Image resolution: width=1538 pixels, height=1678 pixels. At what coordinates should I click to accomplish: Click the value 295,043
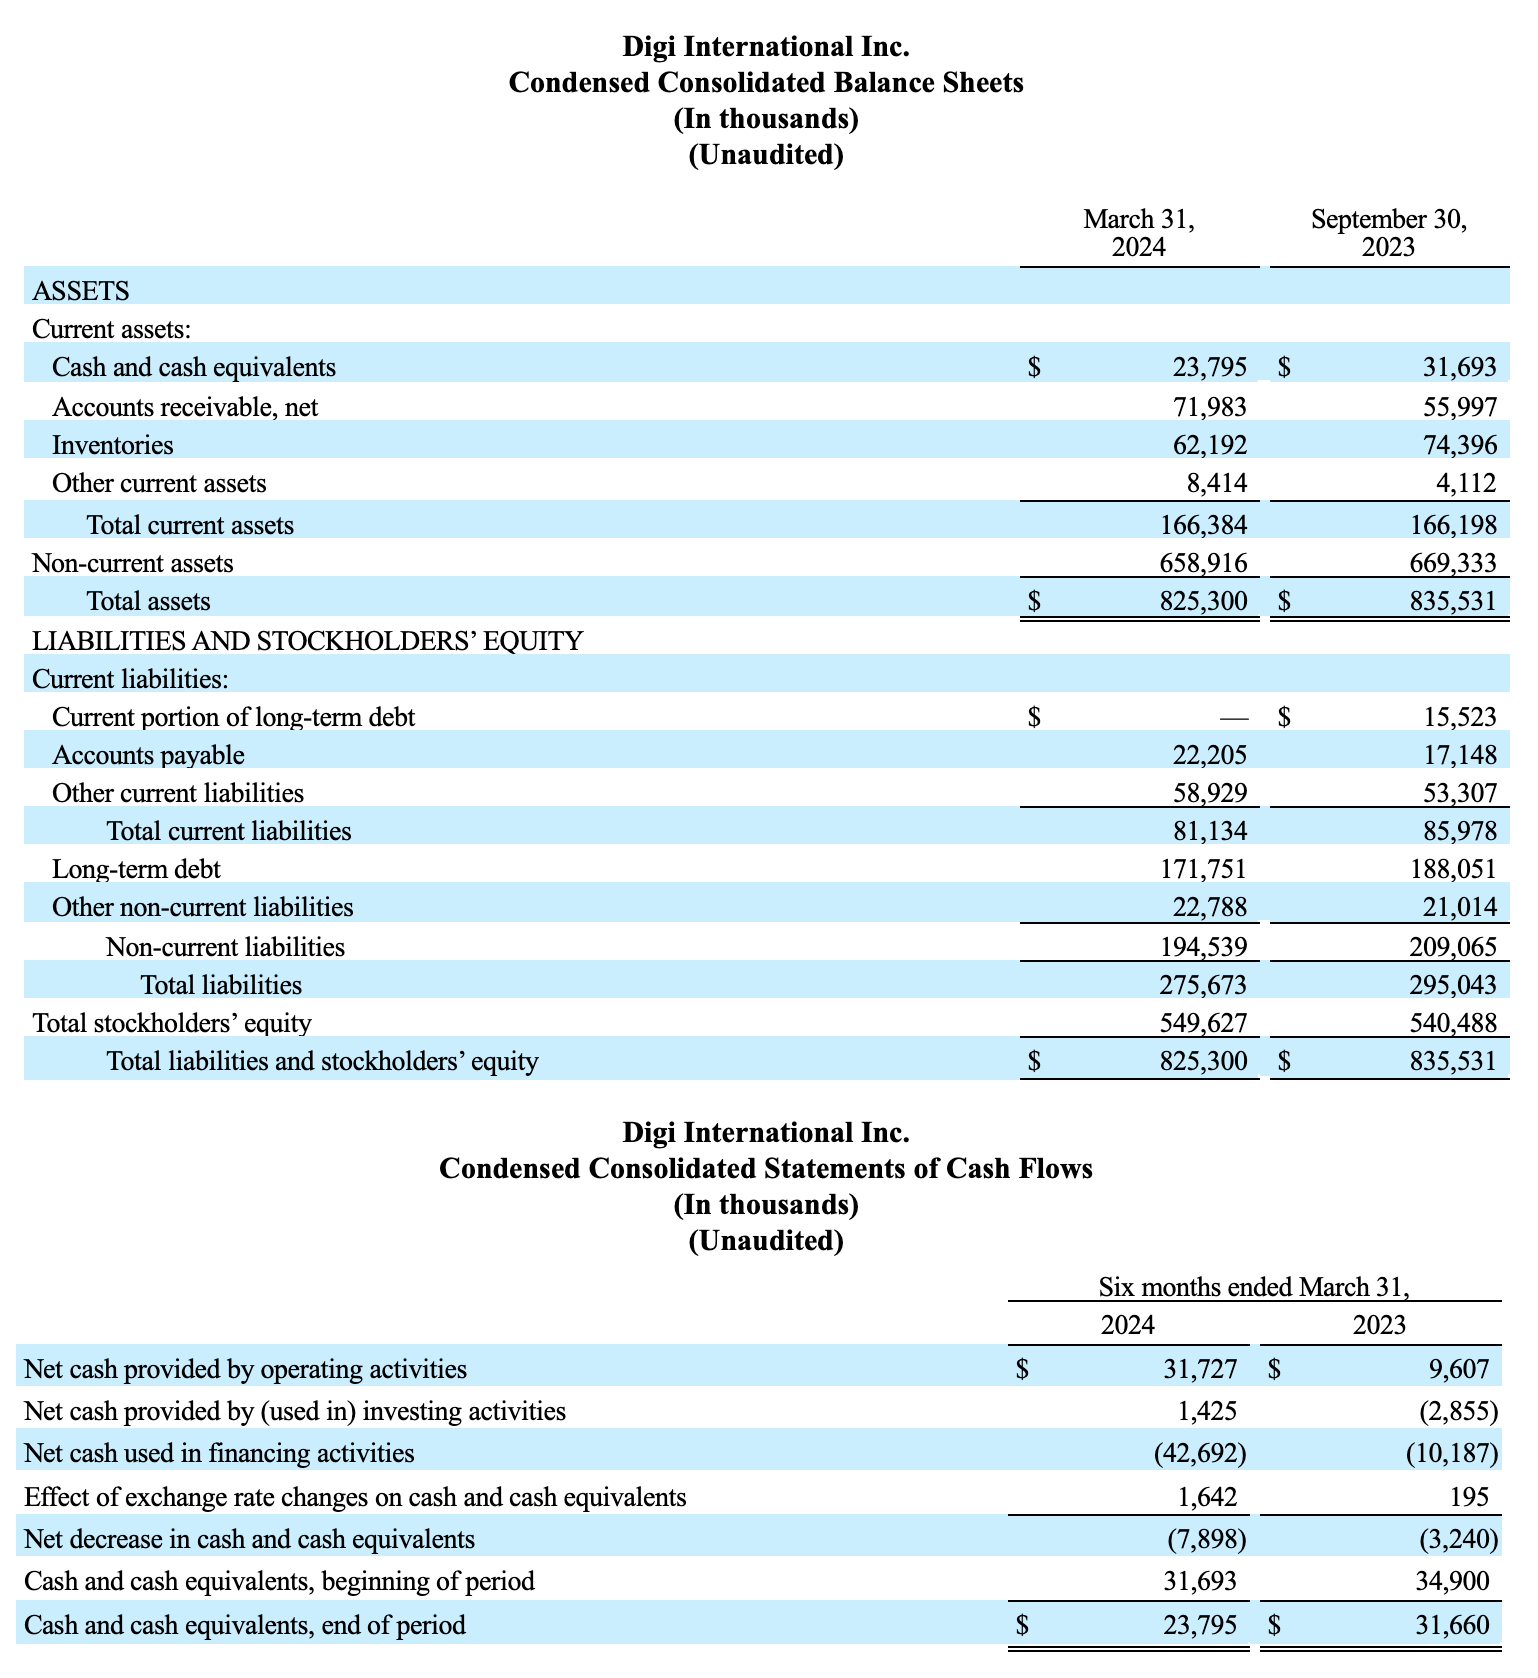[x=1454, y=985]
